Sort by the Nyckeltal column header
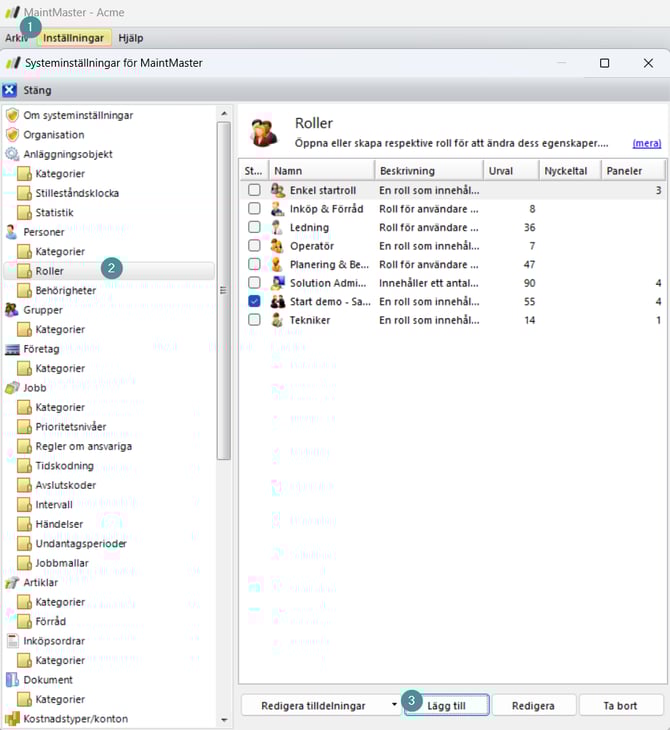Viewport: 670px width, 730px height. (x=570, y=171)
